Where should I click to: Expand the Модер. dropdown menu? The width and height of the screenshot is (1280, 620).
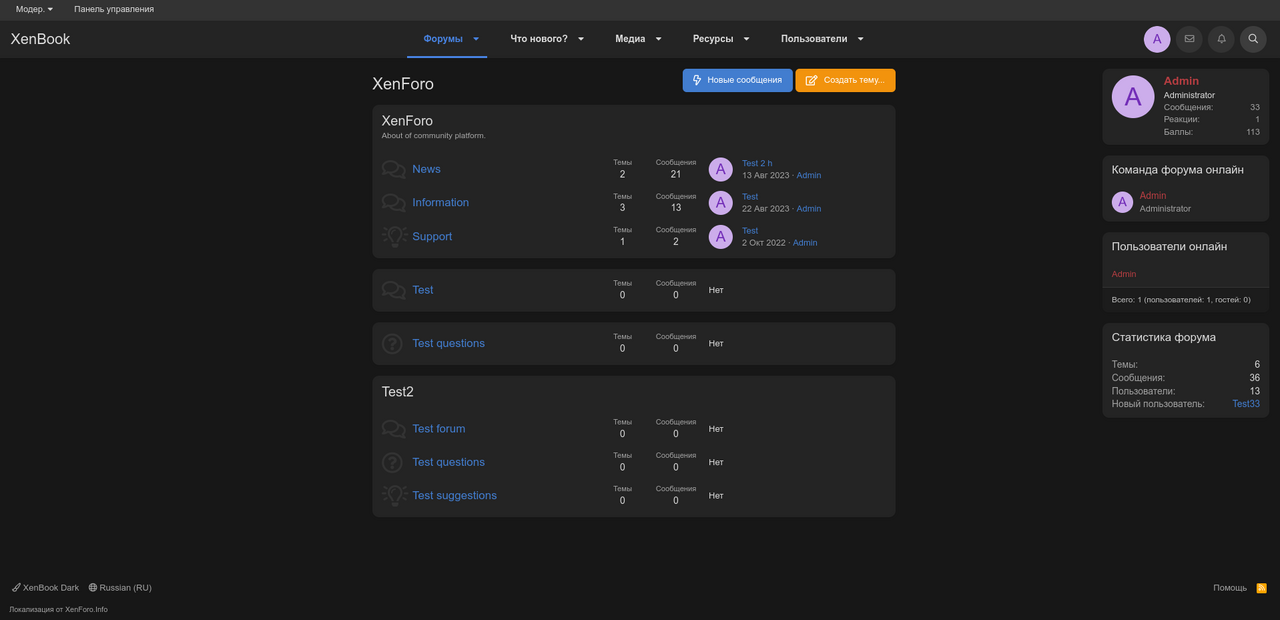point(35,9)
